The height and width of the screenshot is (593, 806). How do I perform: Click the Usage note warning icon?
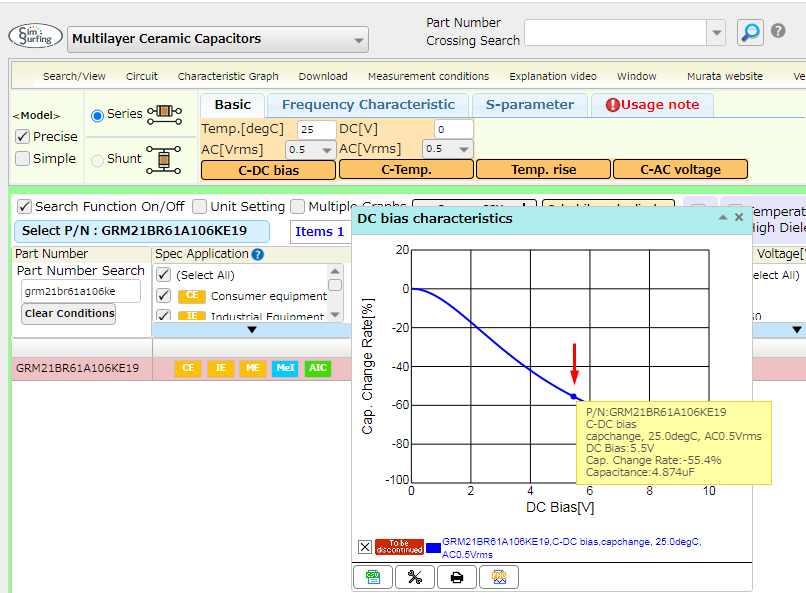pyautogui.click(x=613, y=105)
